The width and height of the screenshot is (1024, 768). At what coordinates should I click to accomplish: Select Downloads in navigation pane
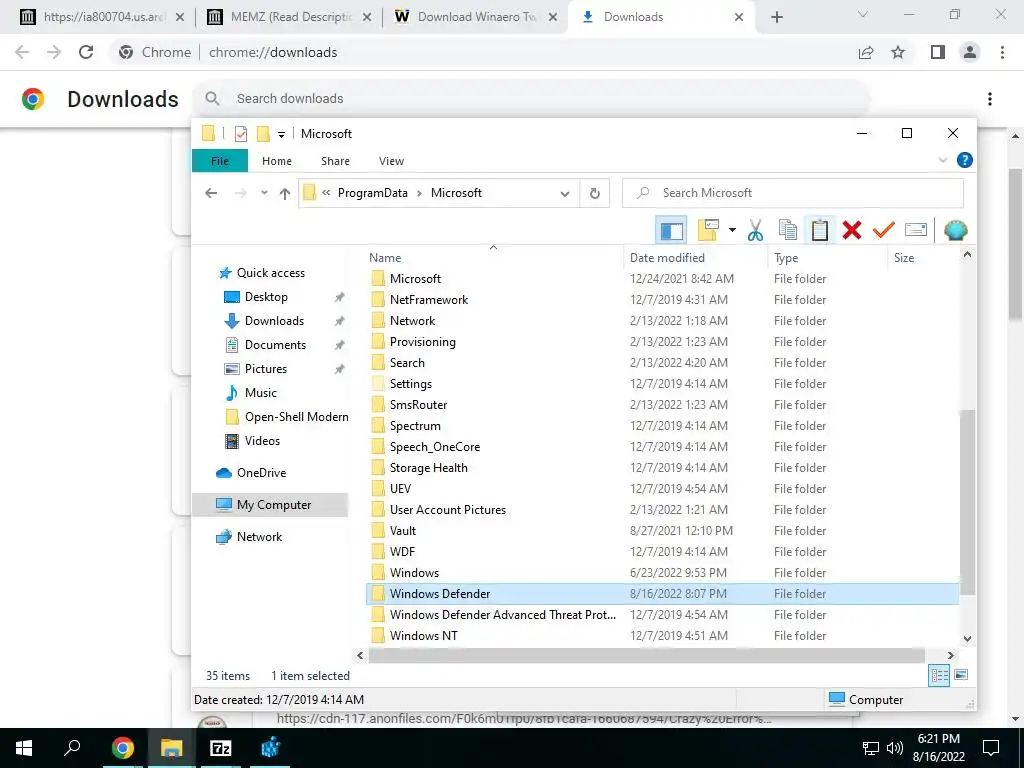tap(274, 321)
